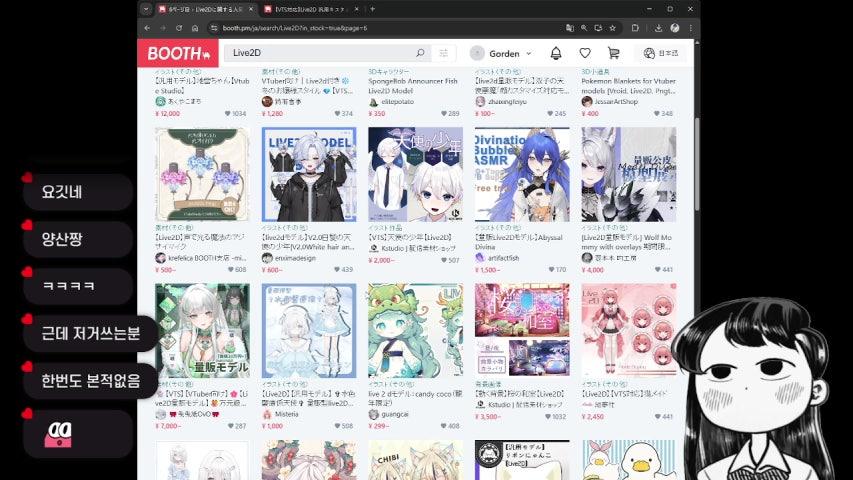Click the search magnifier icon
853x480 pixels.
(420, 53)
